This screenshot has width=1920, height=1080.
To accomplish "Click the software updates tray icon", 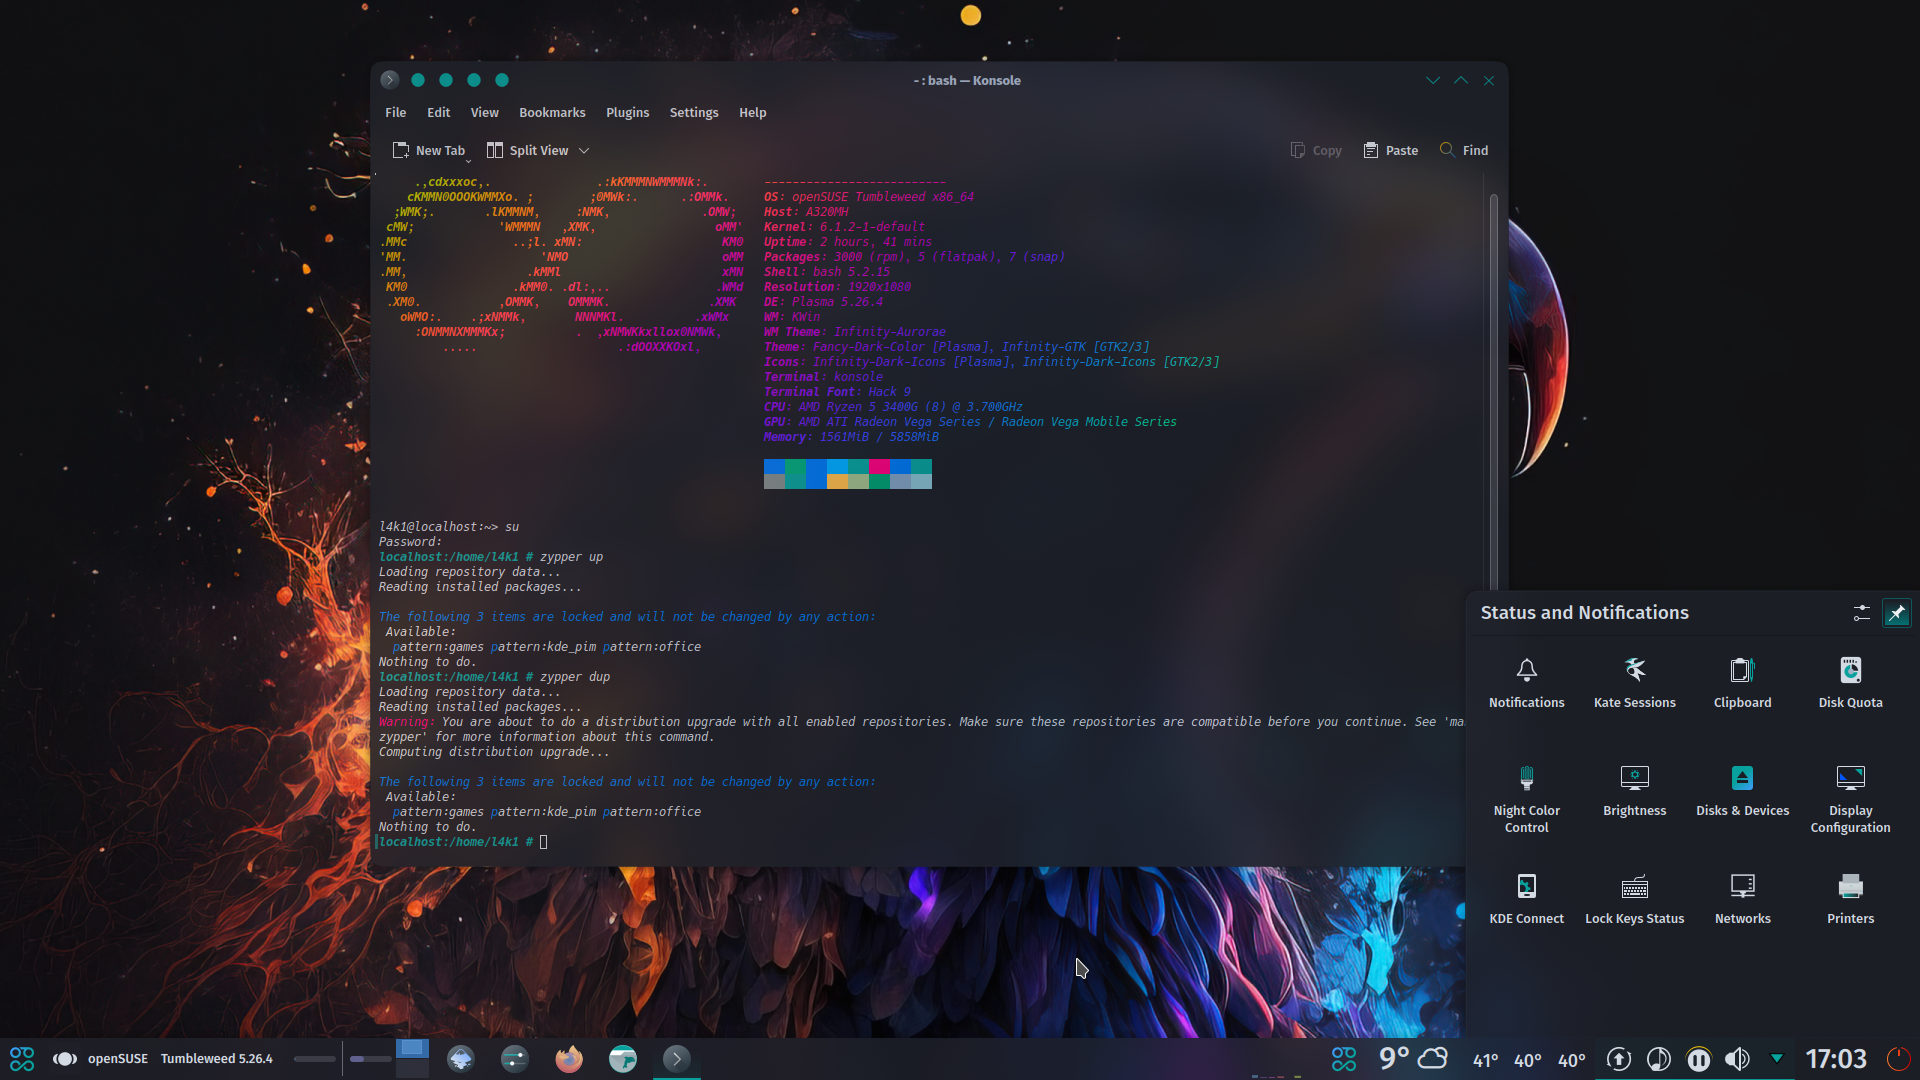I will 1619,1059.
